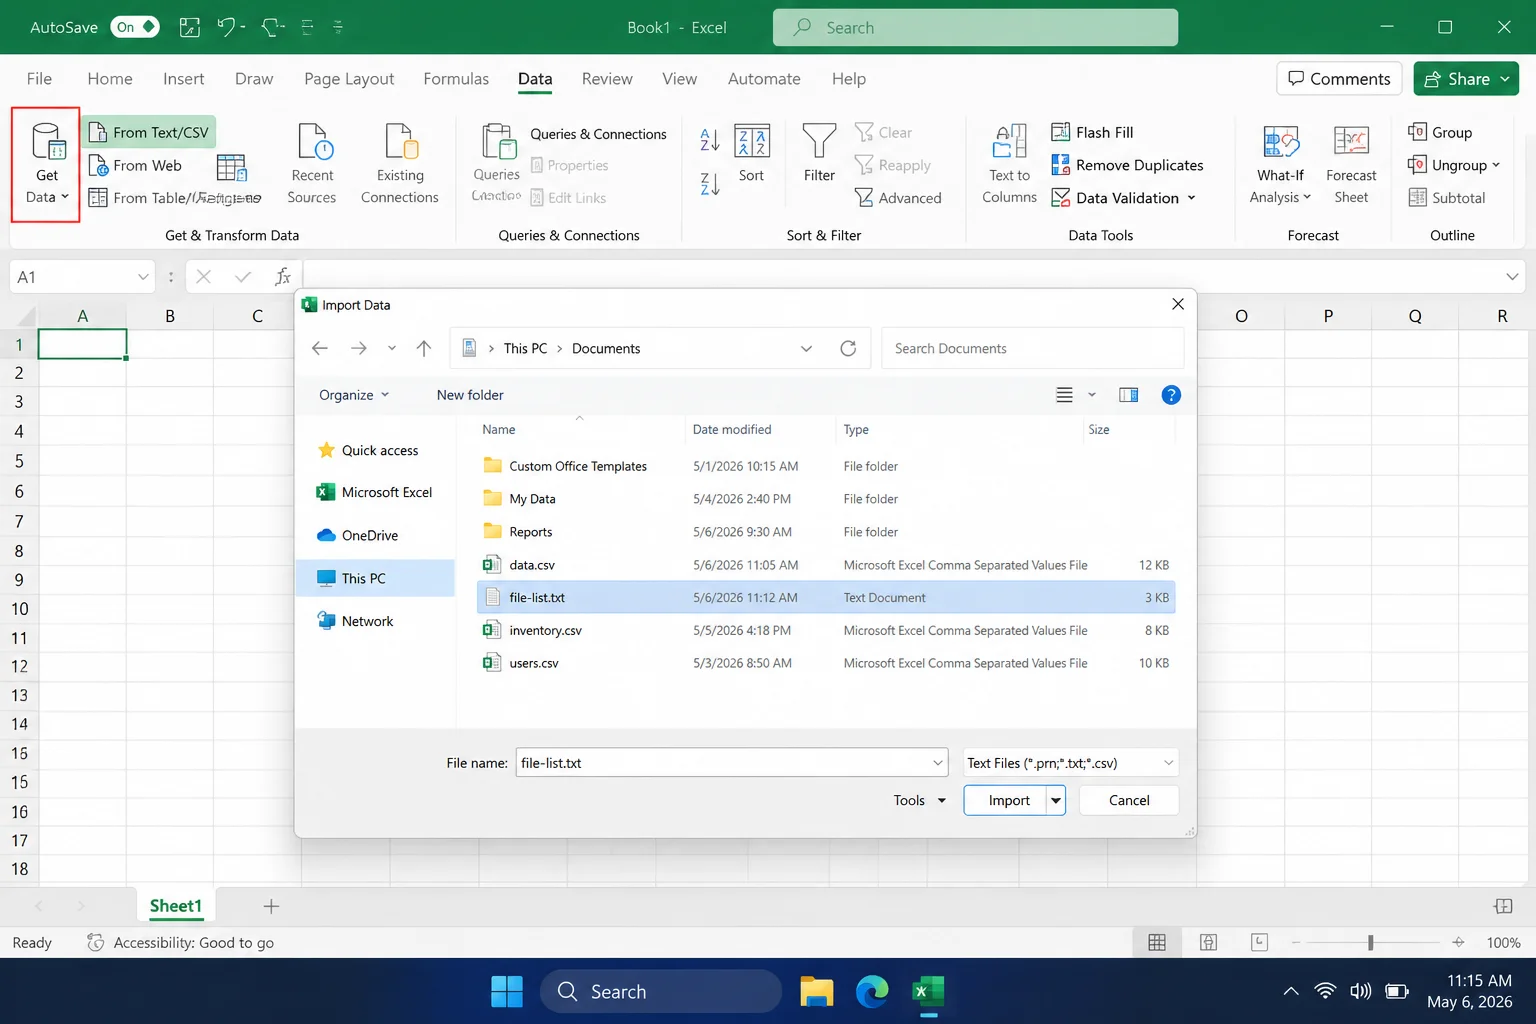Expand the Name Box dropdown
The image size is (1536, 1024).
143,277
